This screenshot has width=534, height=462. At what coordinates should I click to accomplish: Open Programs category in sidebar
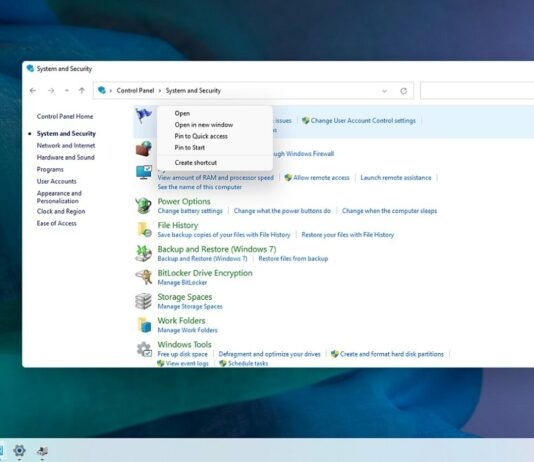click(x=50, y=169)
